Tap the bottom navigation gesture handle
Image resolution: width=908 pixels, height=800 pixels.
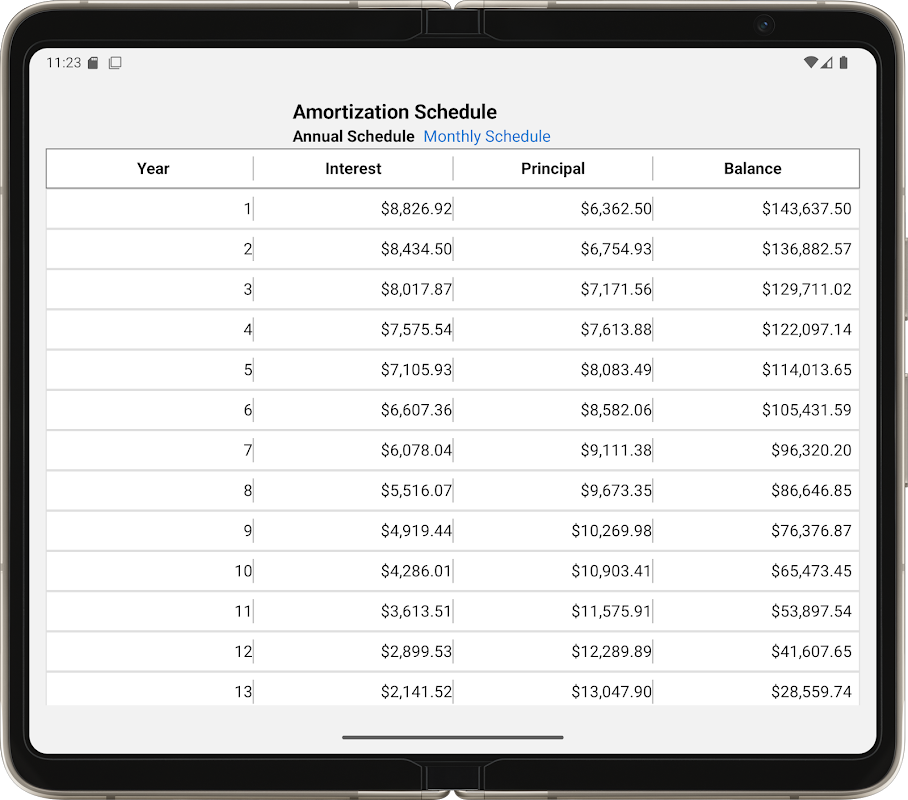[x=453, y=737]
